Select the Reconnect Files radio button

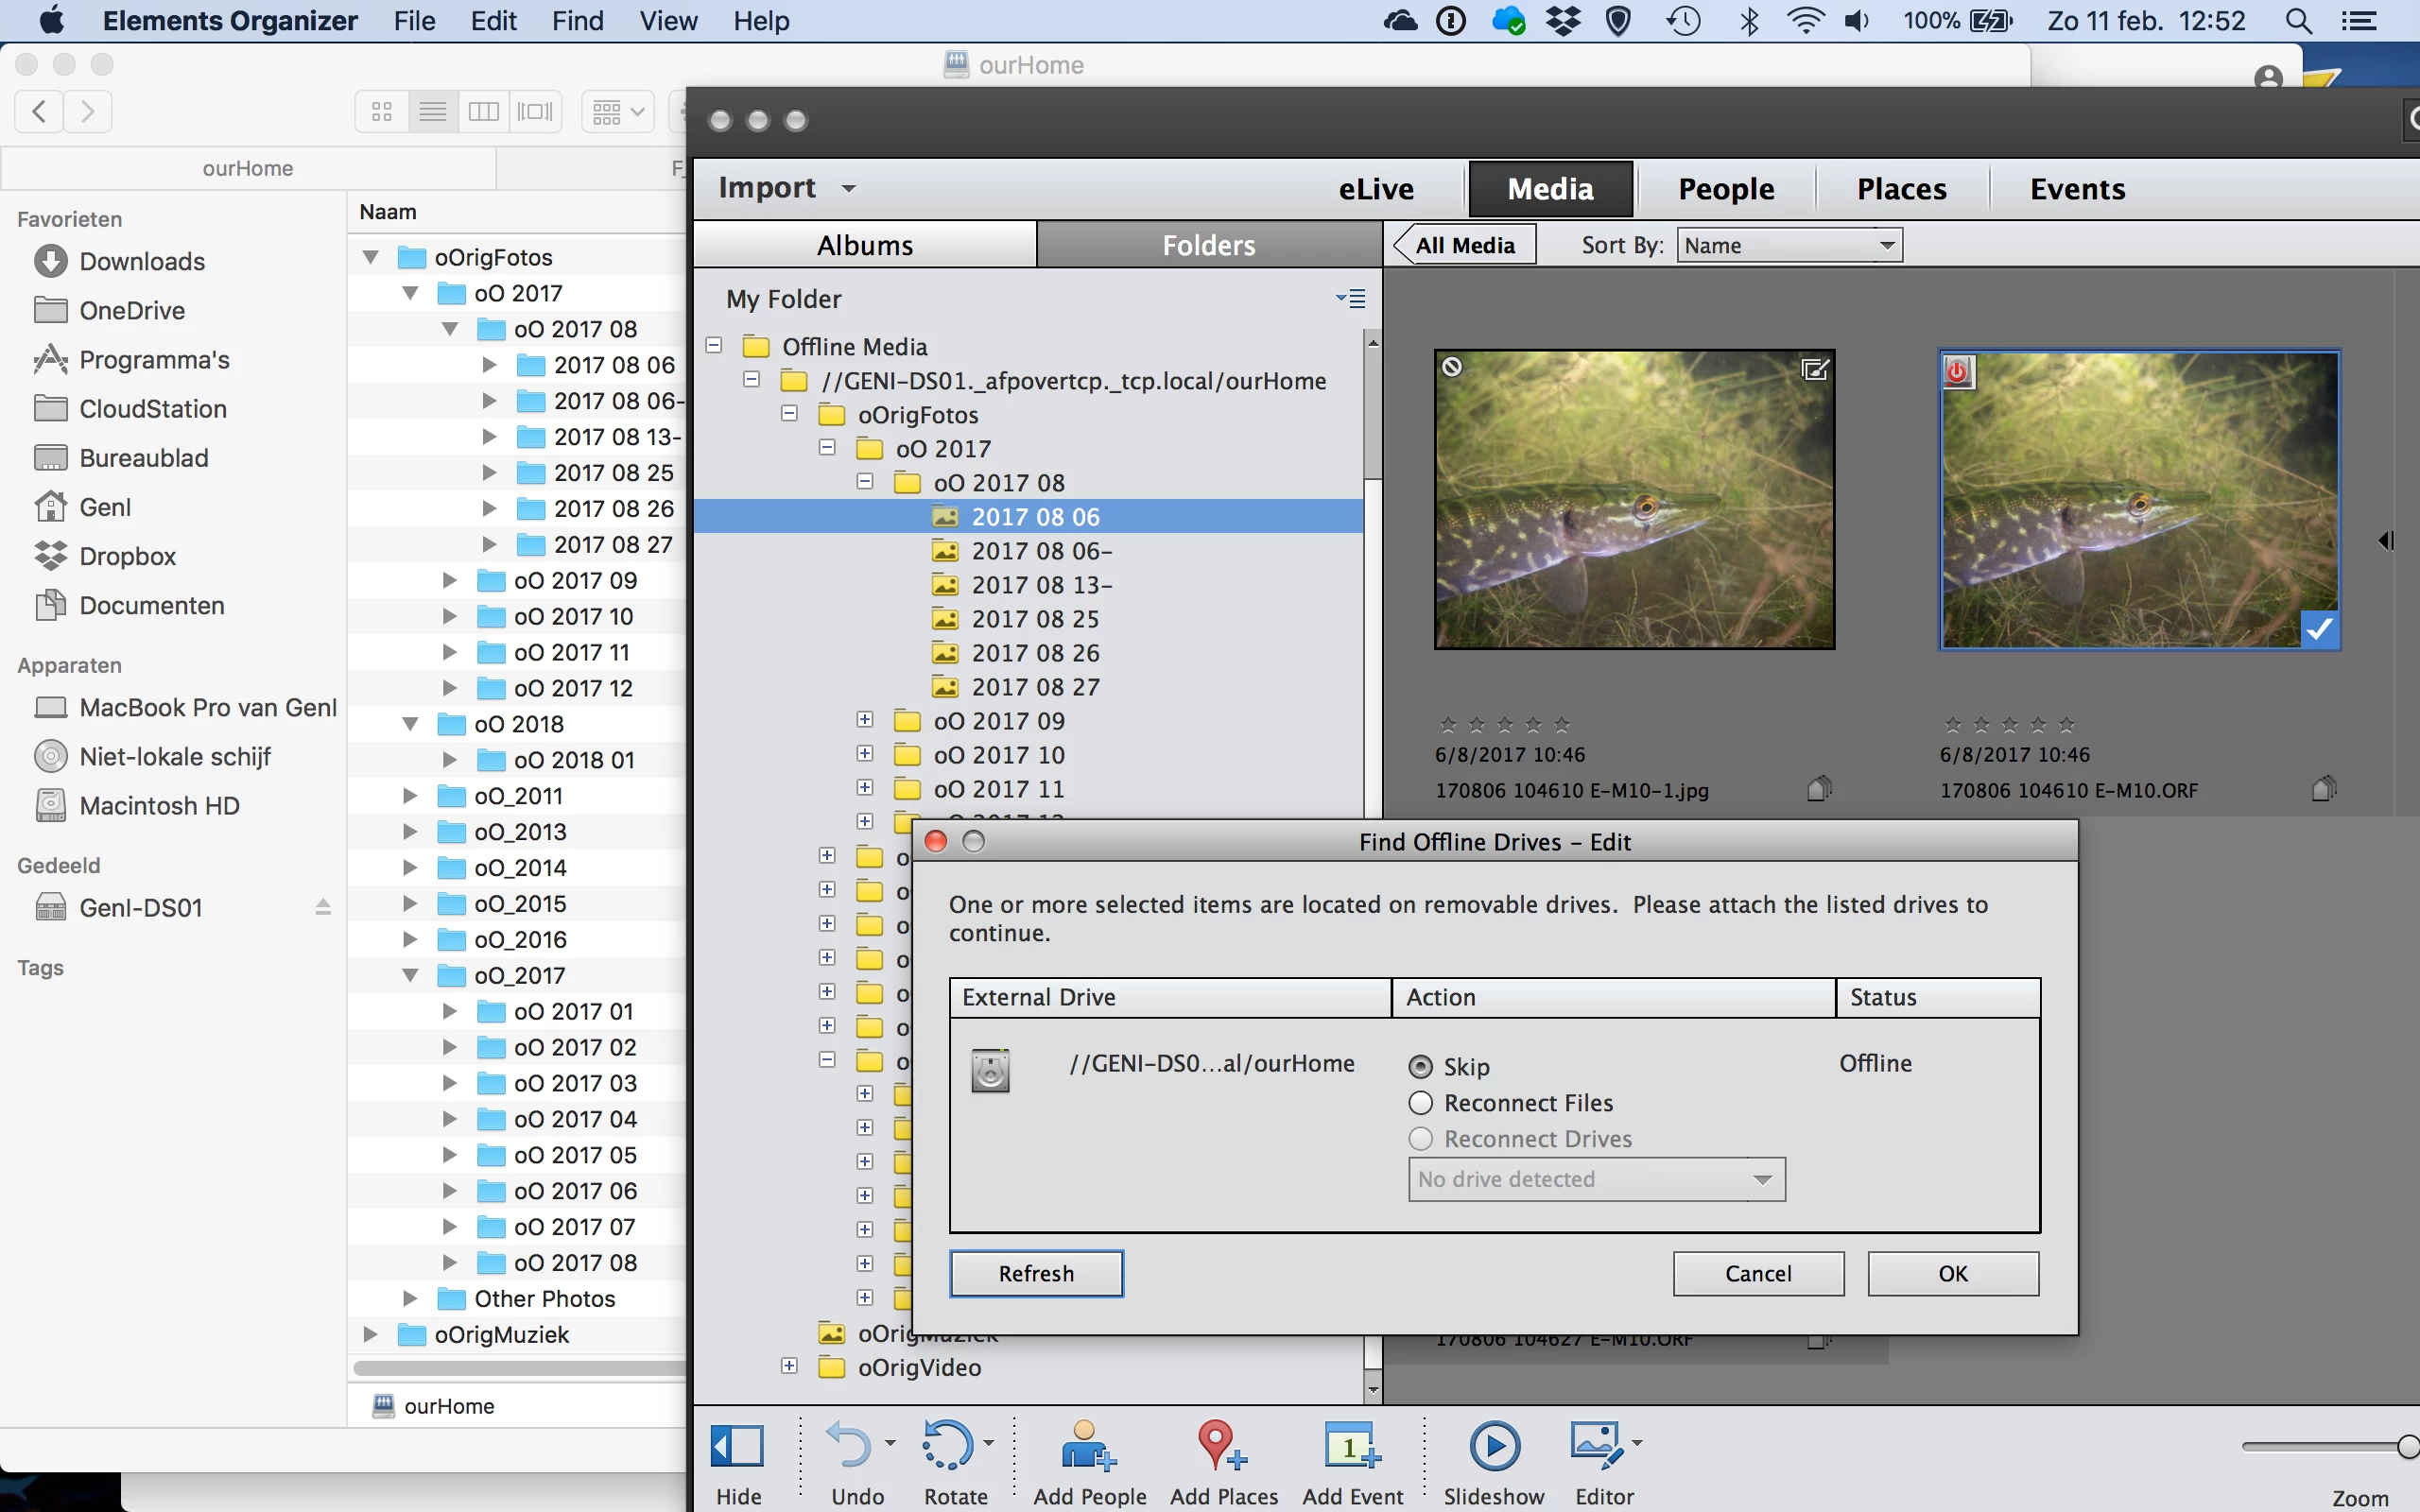point(1420,1103)
